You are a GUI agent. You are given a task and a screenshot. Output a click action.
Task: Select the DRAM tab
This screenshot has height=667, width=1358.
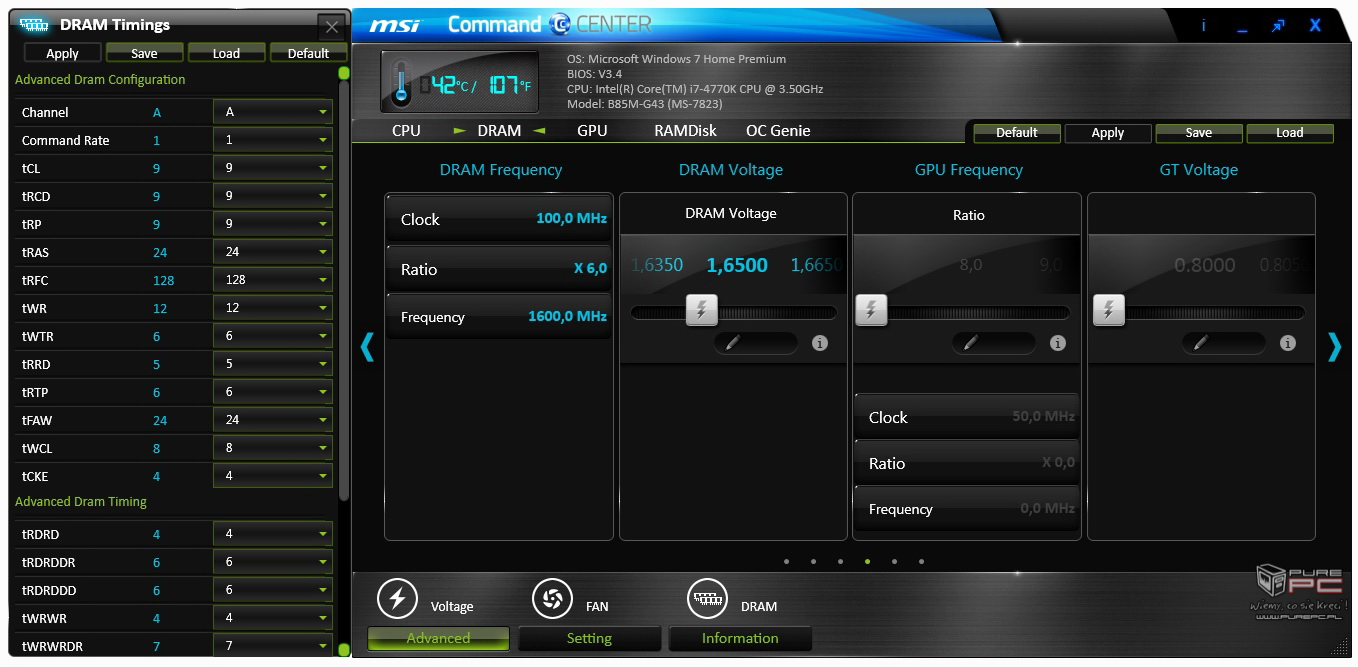pos(499,131)
